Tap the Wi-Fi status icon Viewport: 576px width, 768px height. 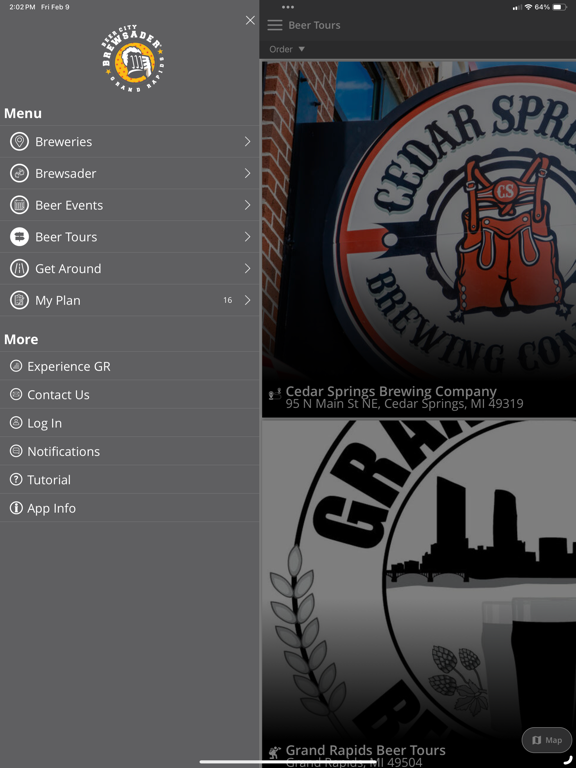click(528, 7)
